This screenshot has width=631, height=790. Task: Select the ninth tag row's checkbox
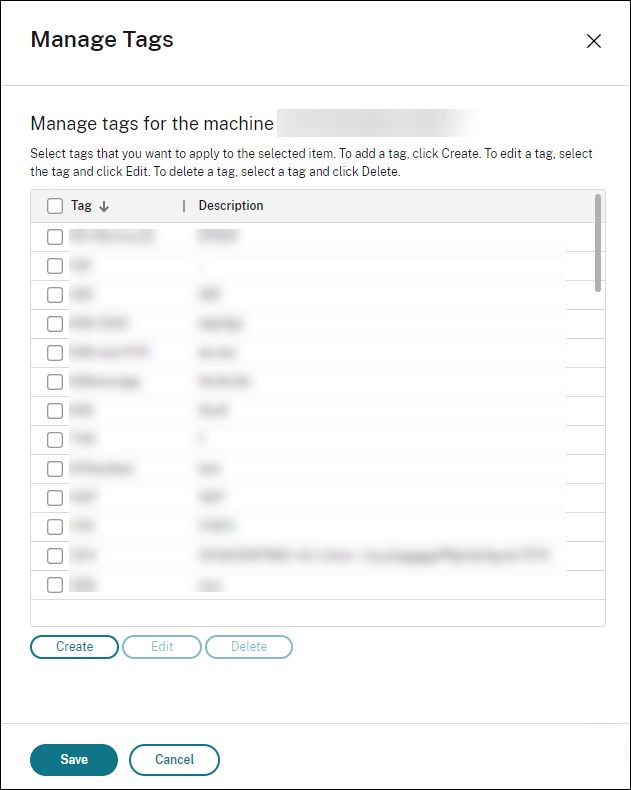(x=54, y=469)
